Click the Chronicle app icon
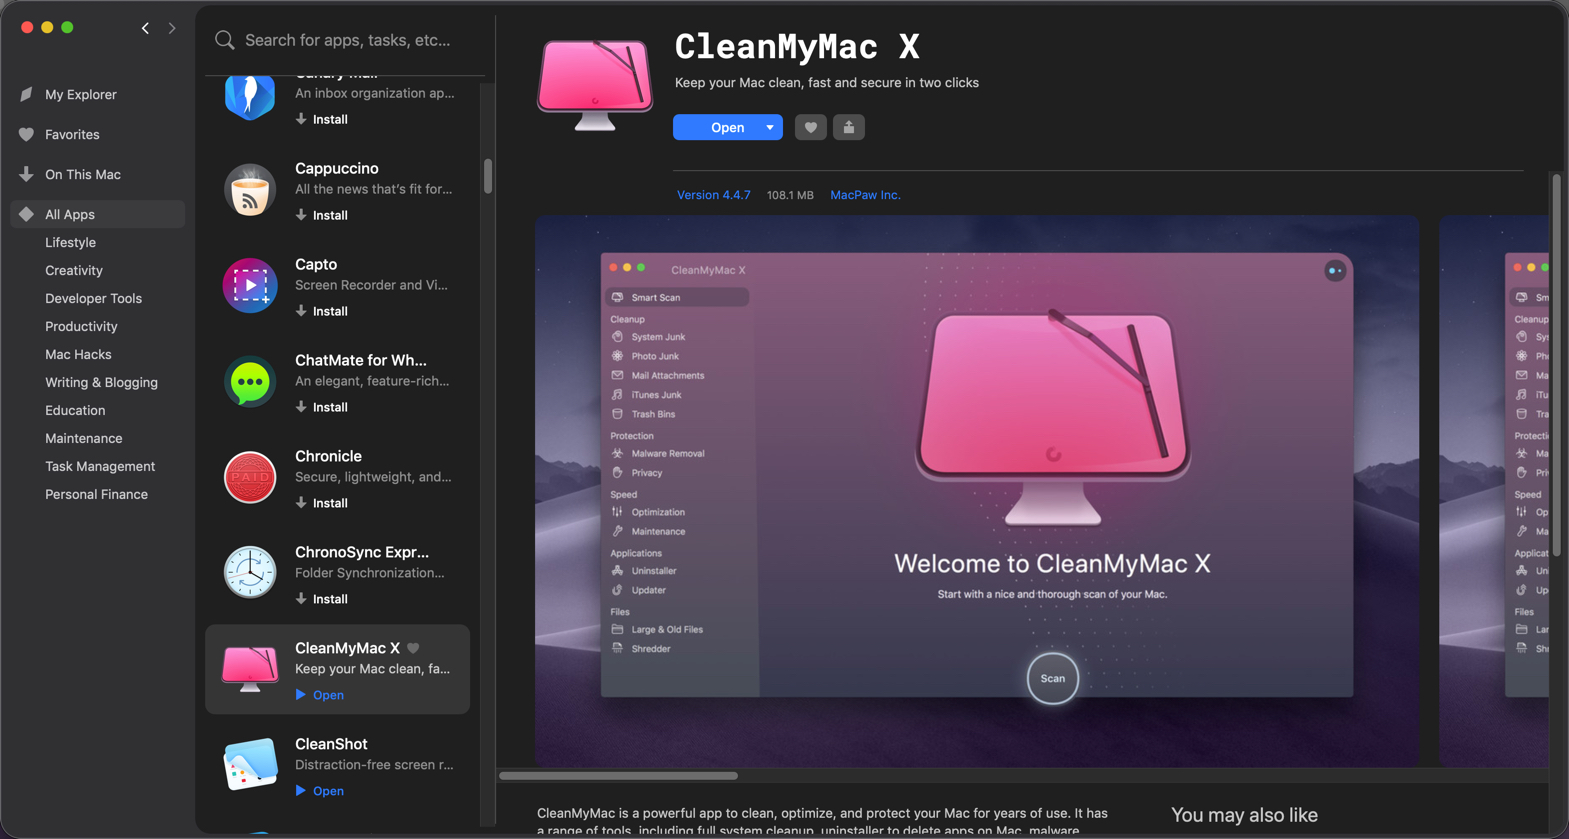The image size is (1569, 839). [250, 478]
